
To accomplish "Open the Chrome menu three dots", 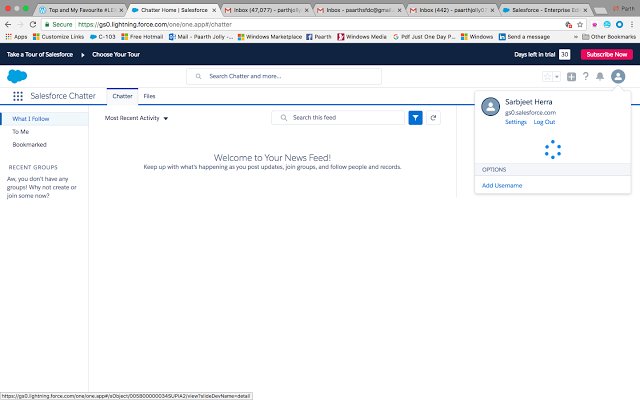I will click(x=631, y=24).
